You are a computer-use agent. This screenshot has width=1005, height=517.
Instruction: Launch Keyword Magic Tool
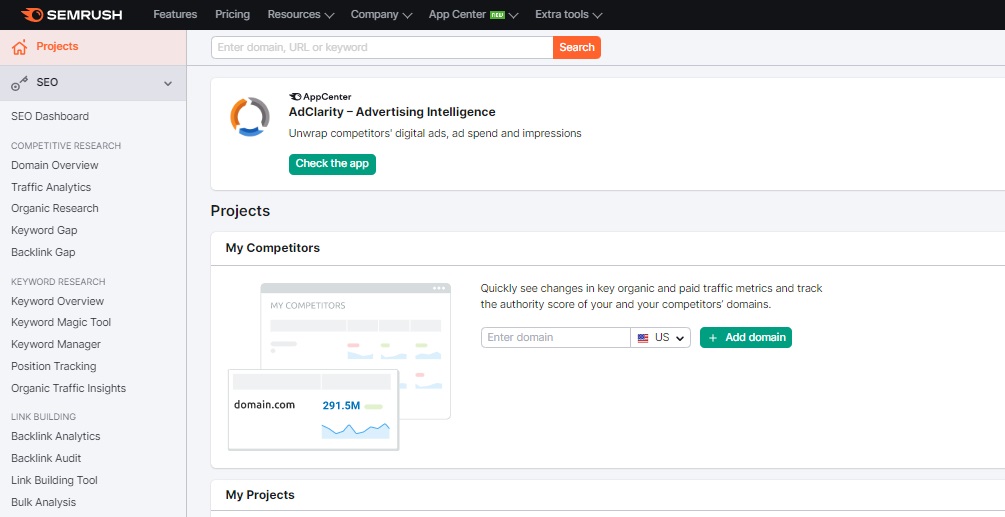61,322
